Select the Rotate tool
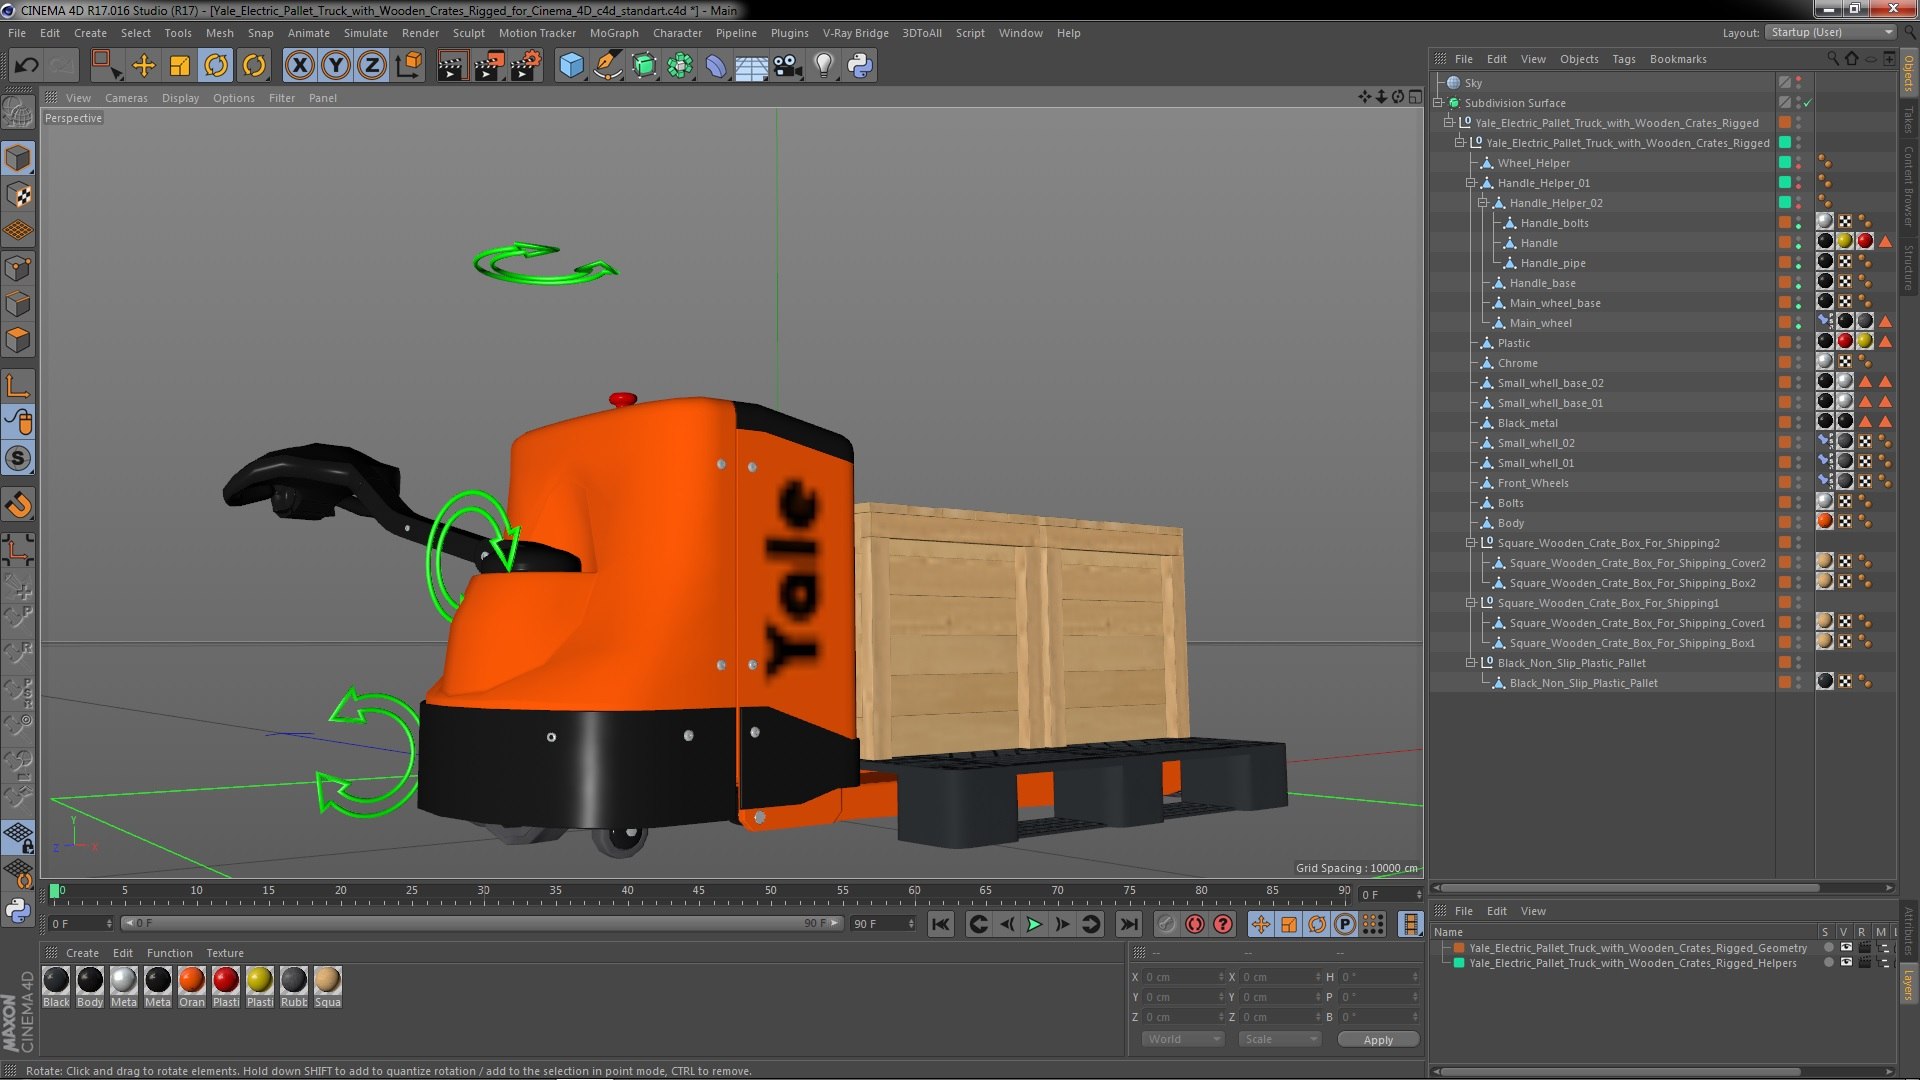 (x=216, y=66)
